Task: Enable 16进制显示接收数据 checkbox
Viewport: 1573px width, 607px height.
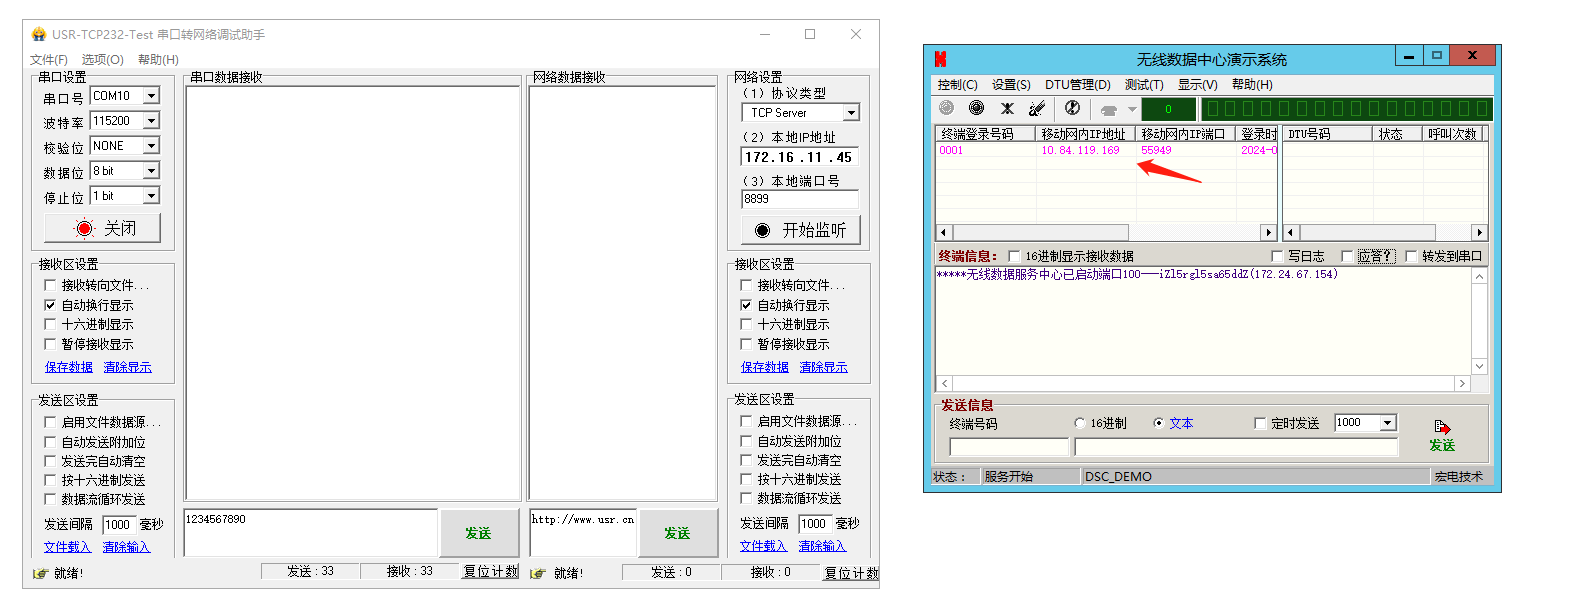Action: (x=1014, y=256)
